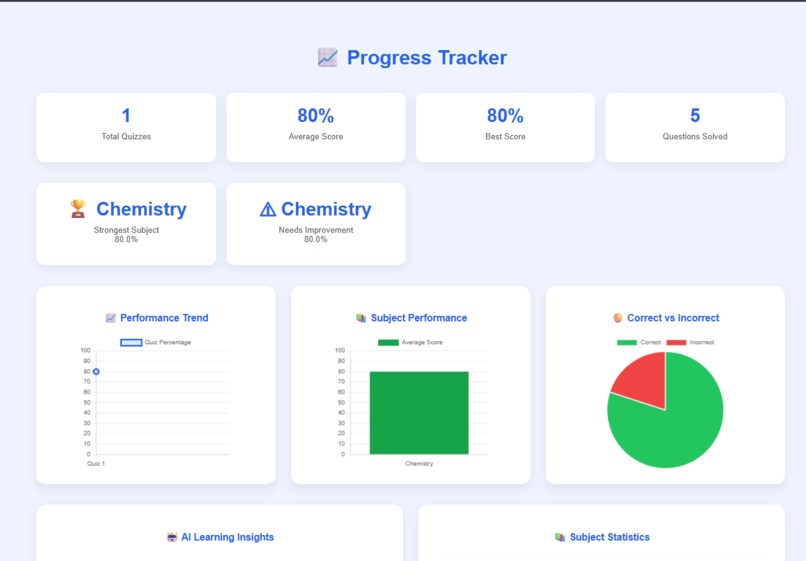This screenshot has width=806, height=561.
Task: Click the green Chemistry bar in Subject Performance
Action: 419,413
